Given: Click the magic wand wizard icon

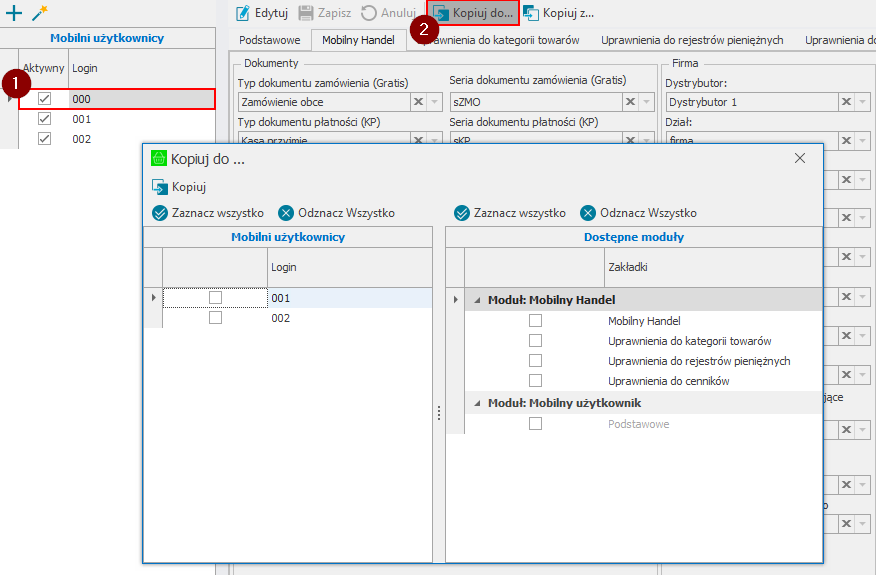Looking at the screenshot, I should point(40,13).
